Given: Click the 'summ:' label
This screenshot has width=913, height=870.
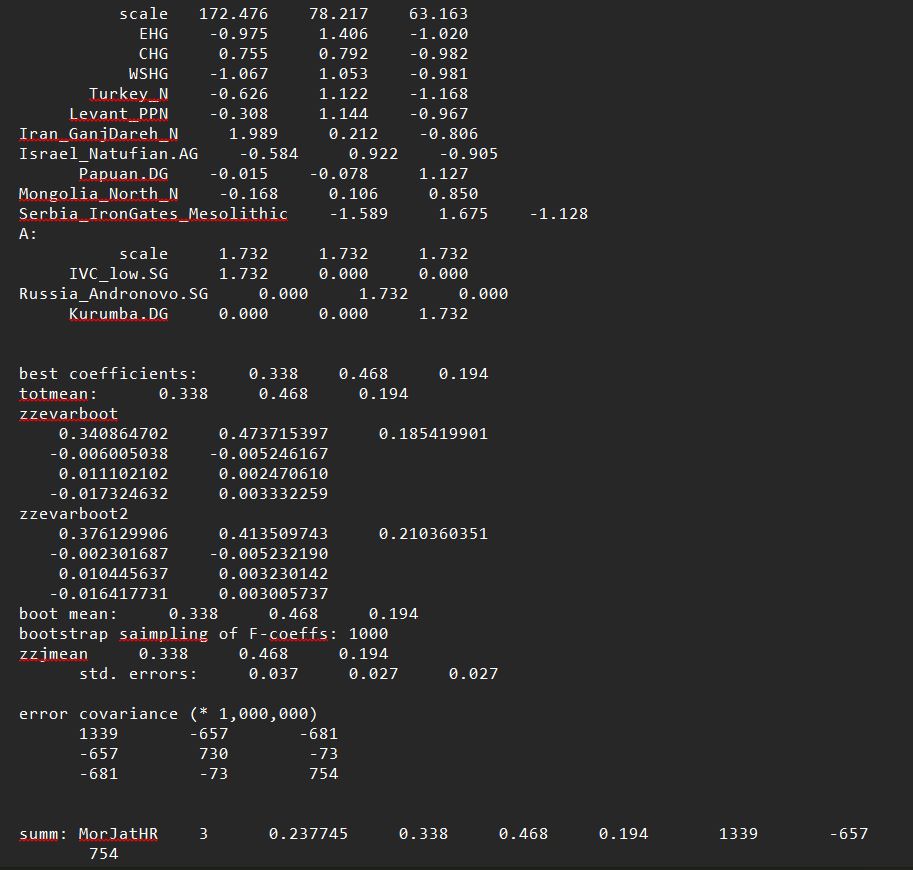Looking at the screenshot, I should pos(44,834).
